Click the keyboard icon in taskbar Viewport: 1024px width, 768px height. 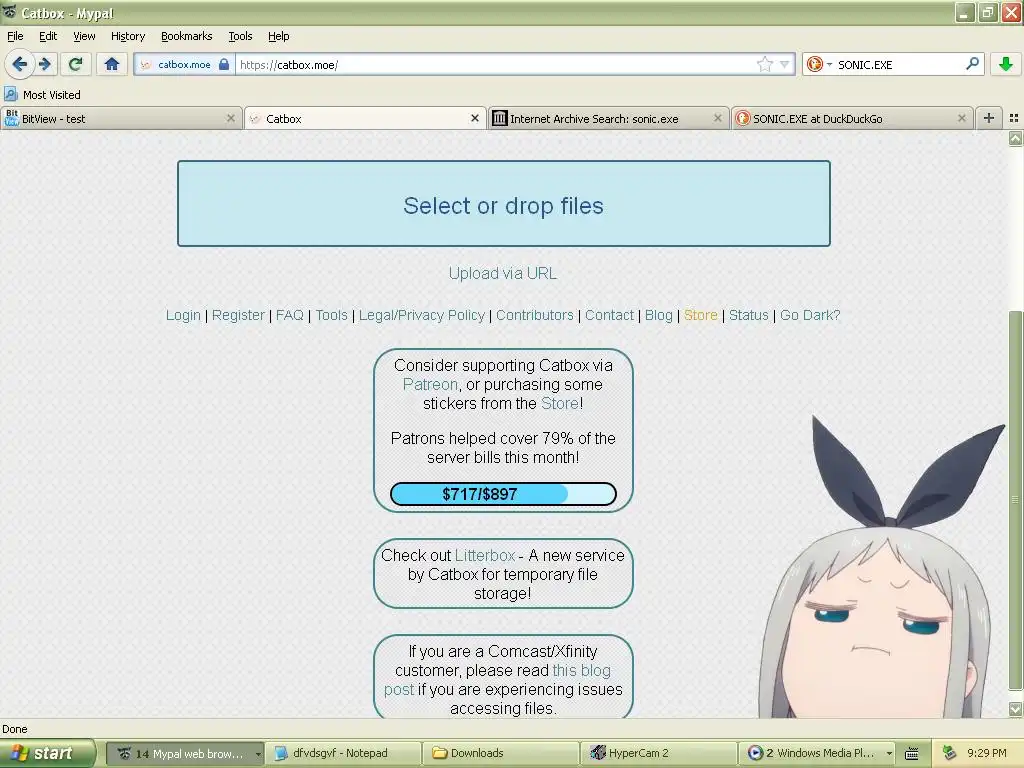pyautogui.click(x=912, y=754)
